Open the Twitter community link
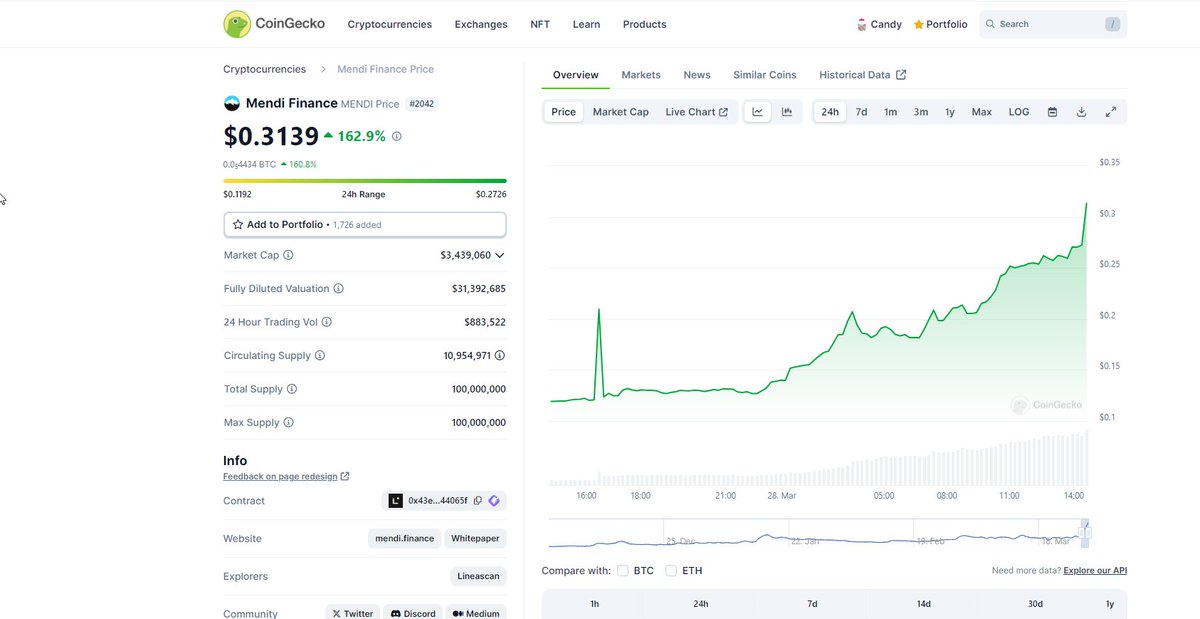Image resolution: width=1200 pixels, height=619 pixels. click(x=353, y=613)
